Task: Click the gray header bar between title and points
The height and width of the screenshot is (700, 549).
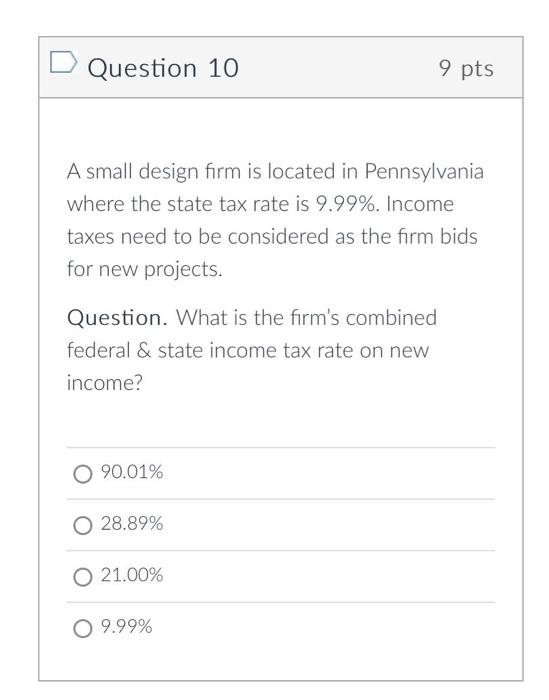Action: coord(338,67)
